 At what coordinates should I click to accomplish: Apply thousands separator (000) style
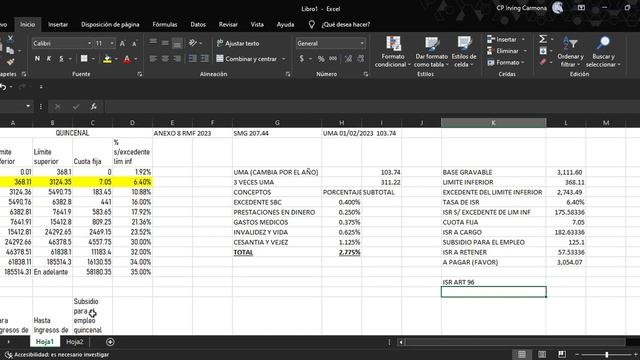point(333,59)
